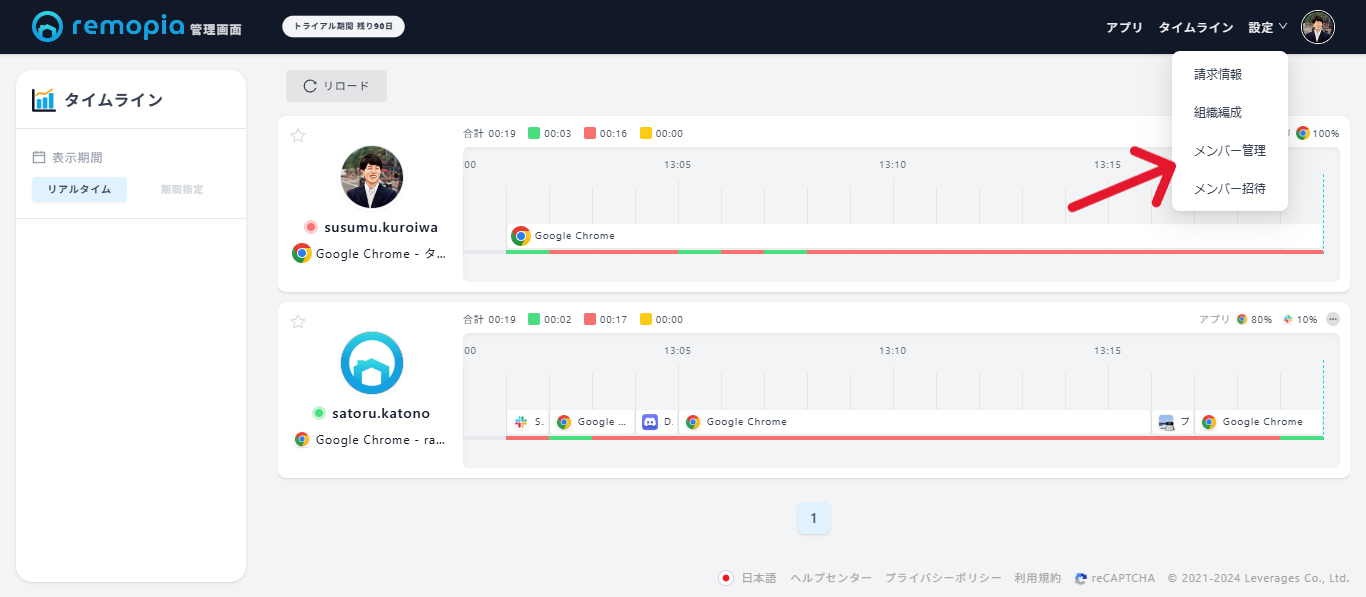1366x597 pixels.
Task: Open the 利用規約 link
Action: [x=1037, y=578]
